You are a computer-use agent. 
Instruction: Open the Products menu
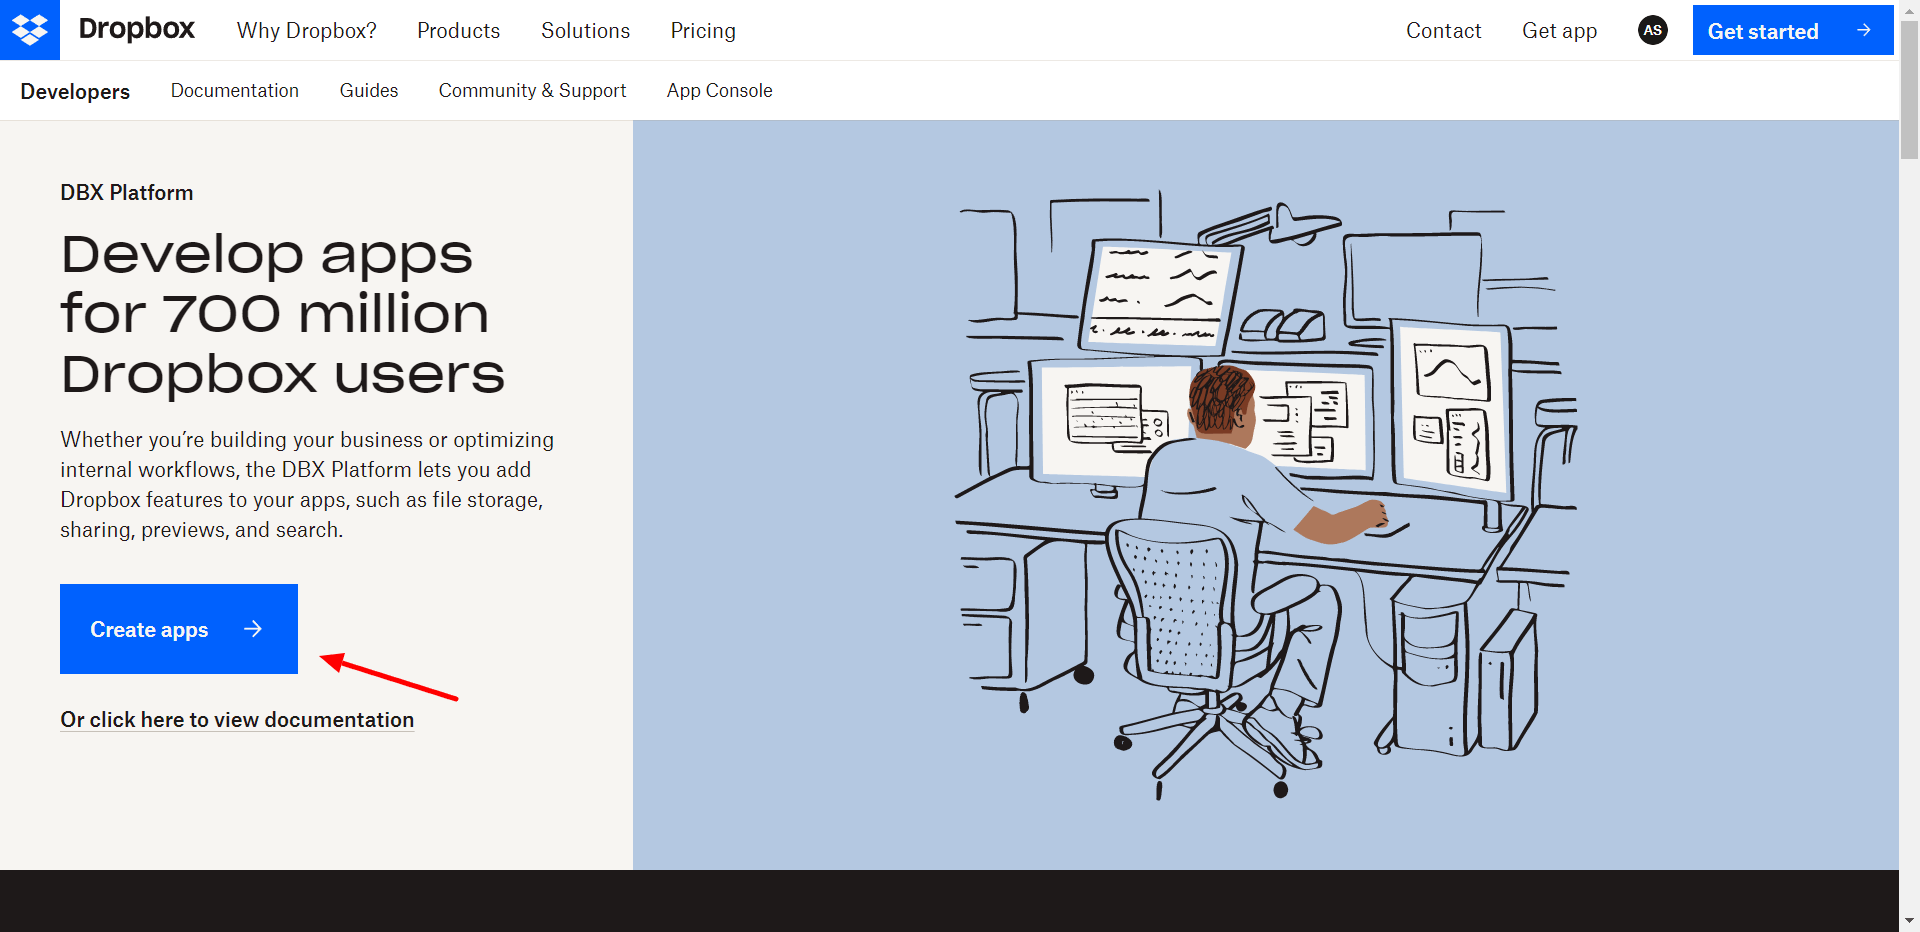(x=459, y=31)
